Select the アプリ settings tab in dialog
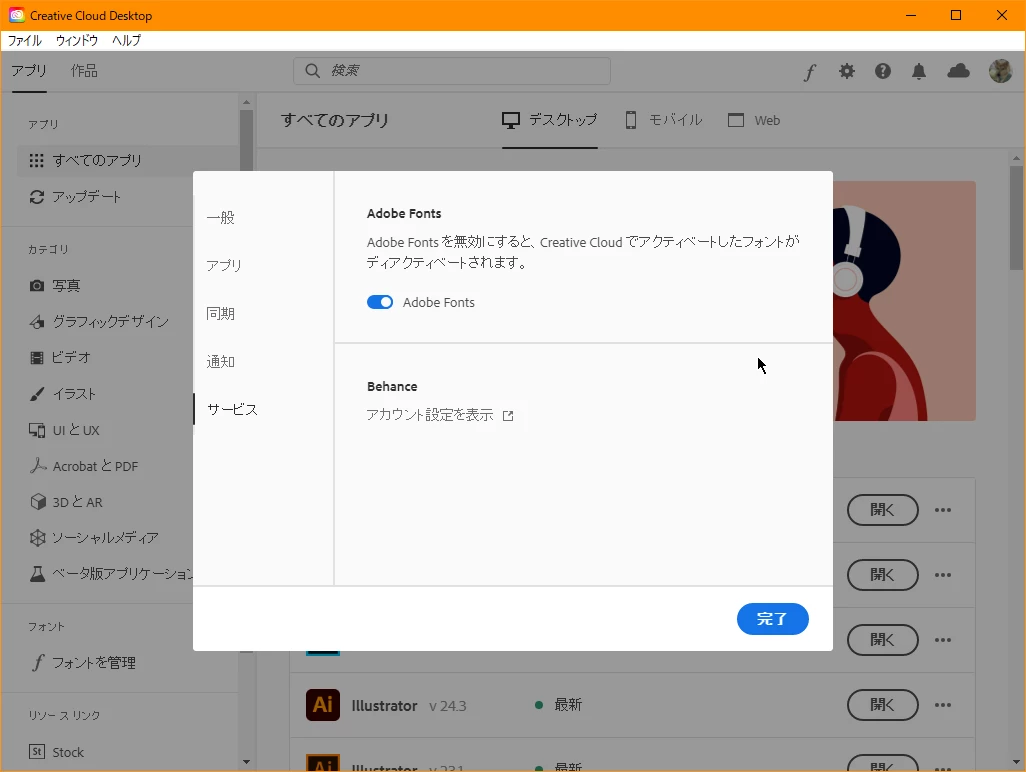 click(x=224, y=265)
